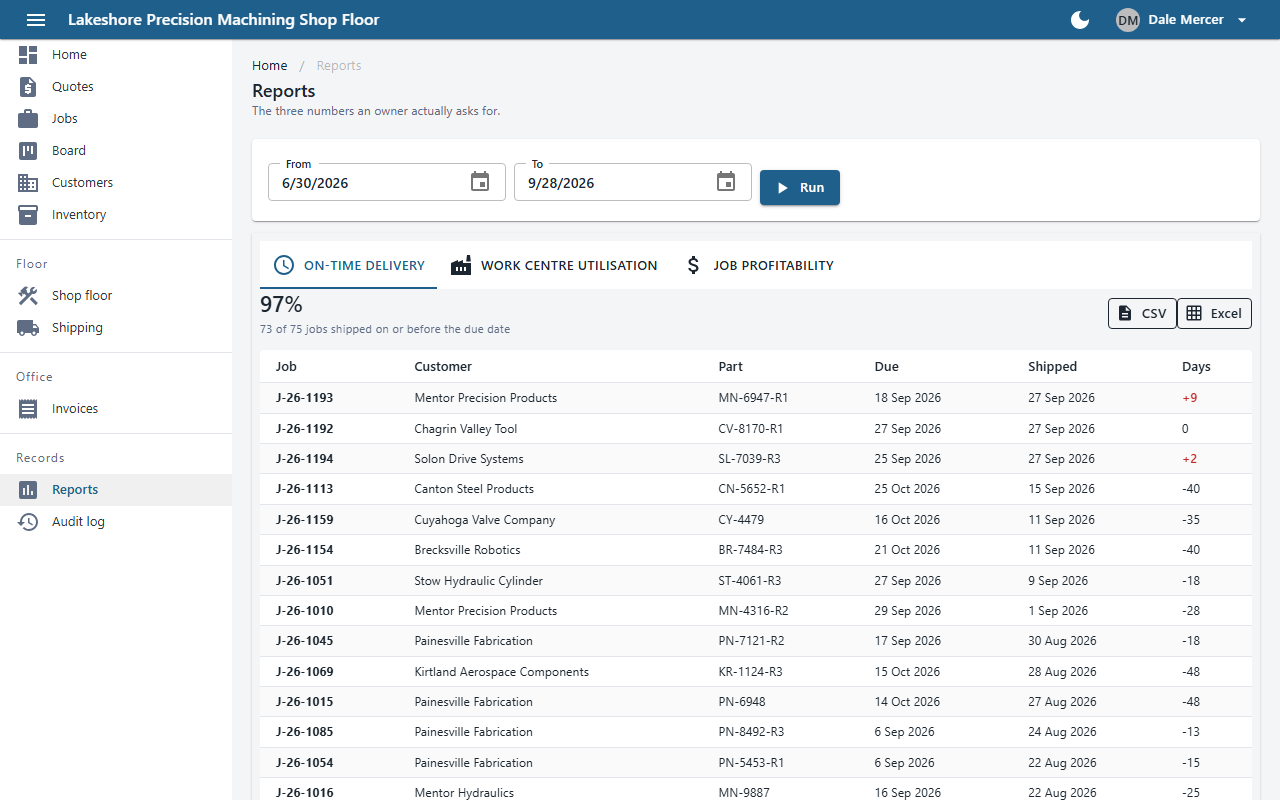Click the Jobs briefcase icon
This screenshot has width=1280, height=800.
(28, 119)
